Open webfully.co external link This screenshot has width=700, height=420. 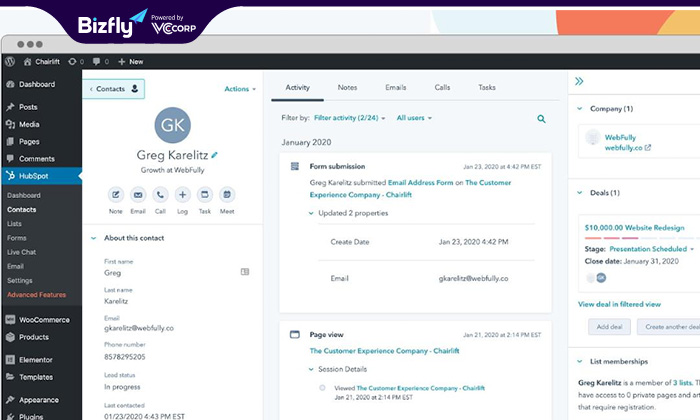click(x=628, y=148)
